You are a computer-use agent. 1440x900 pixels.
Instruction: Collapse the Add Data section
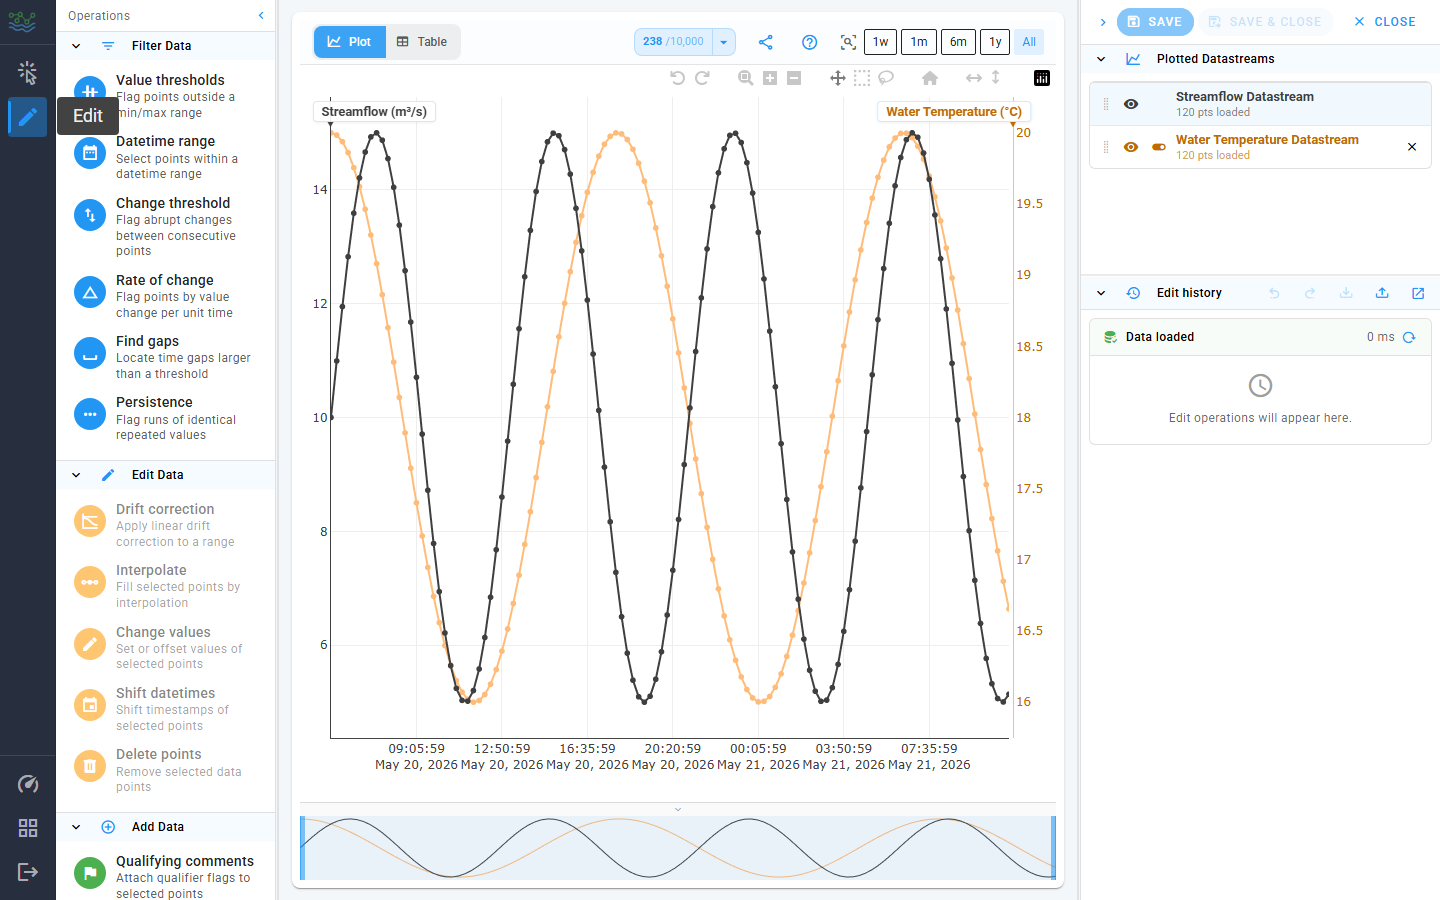tap(76, 827)
